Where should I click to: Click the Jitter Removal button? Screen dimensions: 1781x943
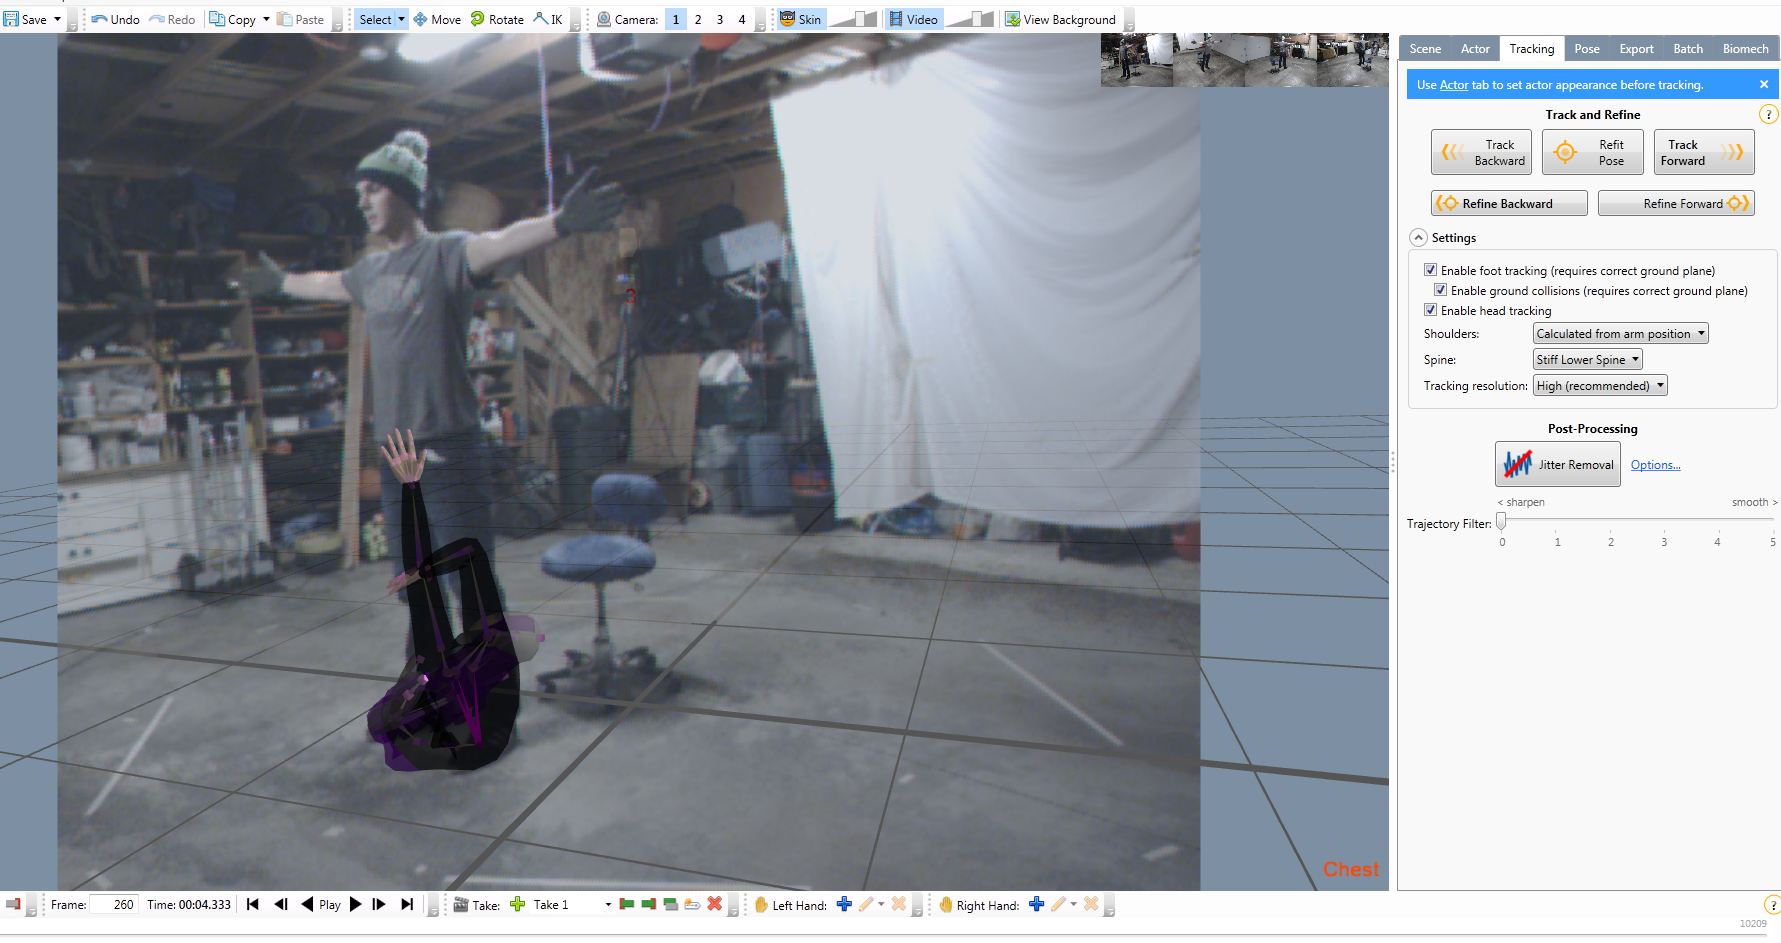click(1557, 464)
